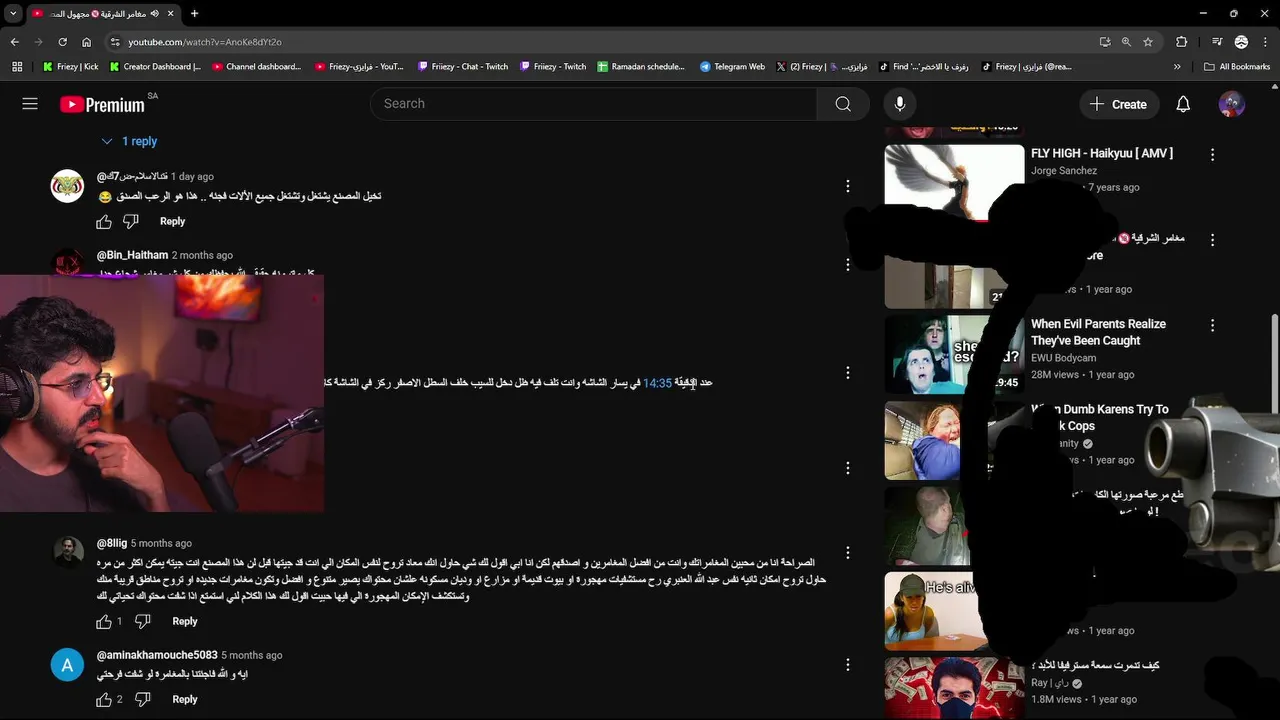
Task: Click the Create button
Action: (x=1119, y=104)
